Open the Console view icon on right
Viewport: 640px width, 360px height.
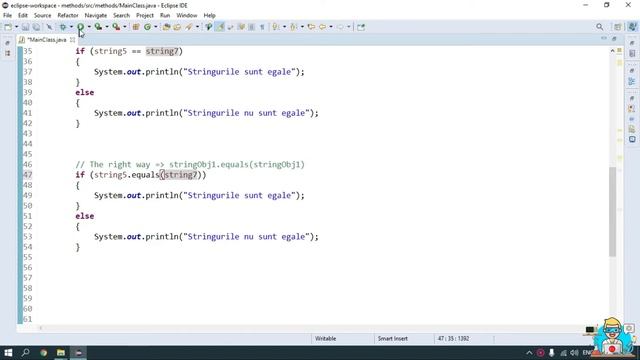point(632,140)
